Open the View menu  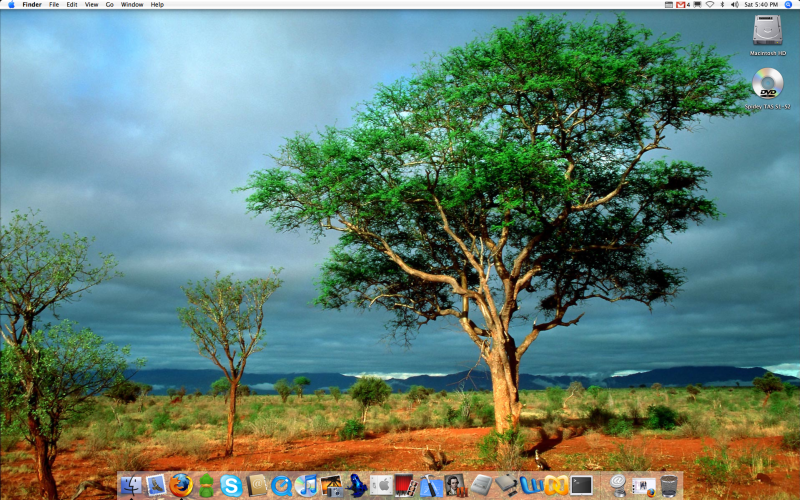91,5
